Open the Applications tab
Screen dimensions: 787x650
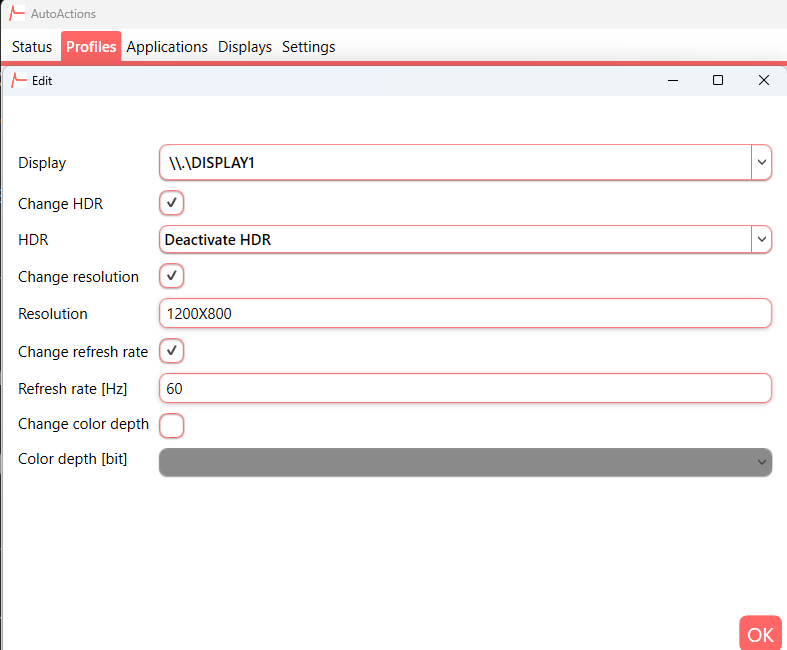[x=167, y=47]
